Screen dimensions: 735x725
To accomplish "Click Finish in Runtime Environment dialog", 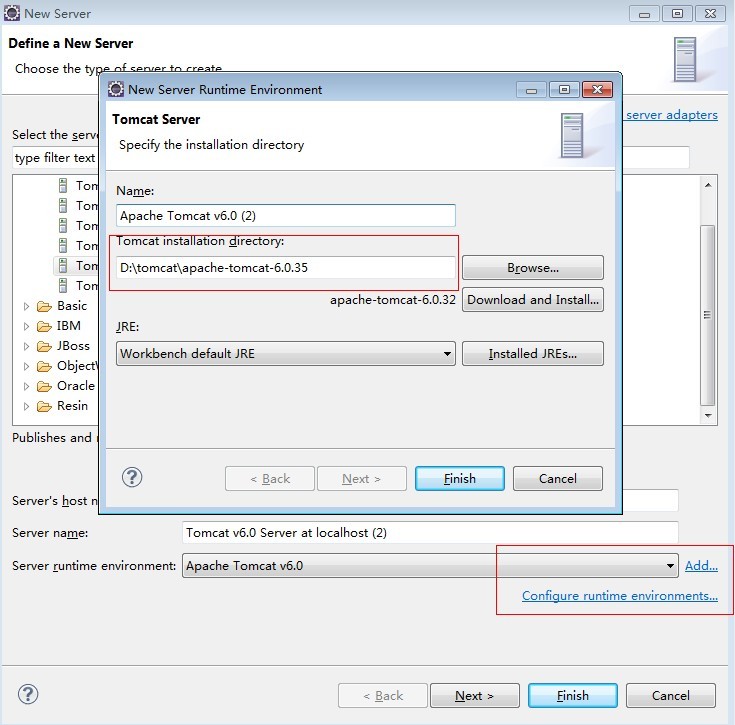I will pyautogui.click(x=459, y=478).
